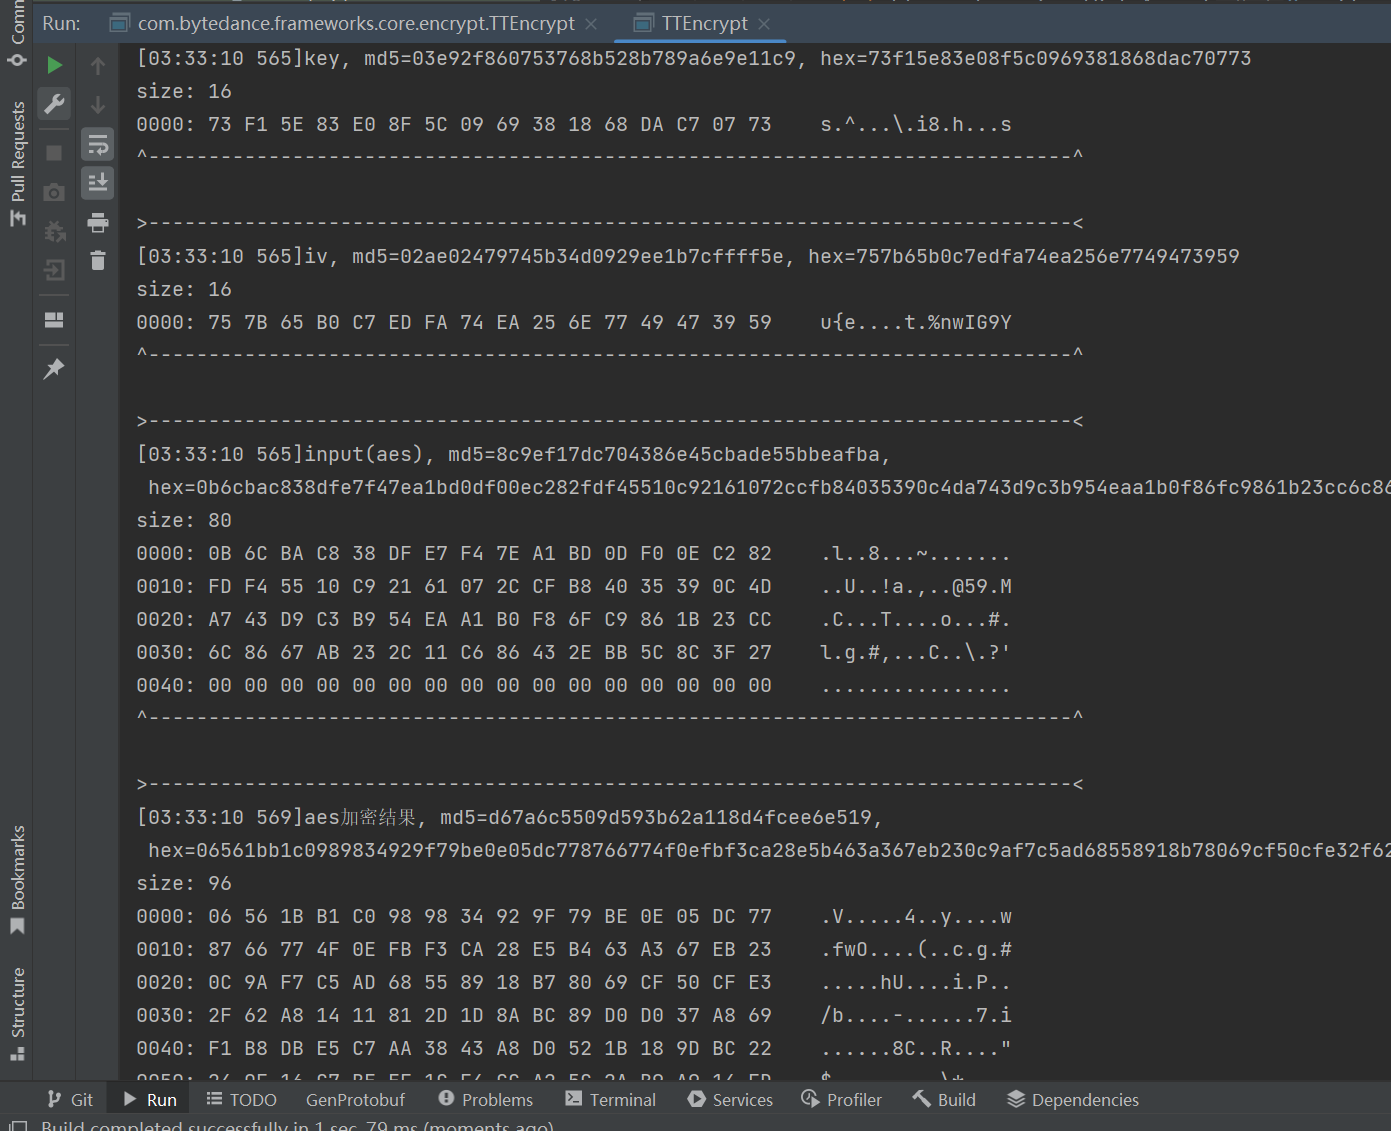Toggle scroll to end of output

coord(98,183)
